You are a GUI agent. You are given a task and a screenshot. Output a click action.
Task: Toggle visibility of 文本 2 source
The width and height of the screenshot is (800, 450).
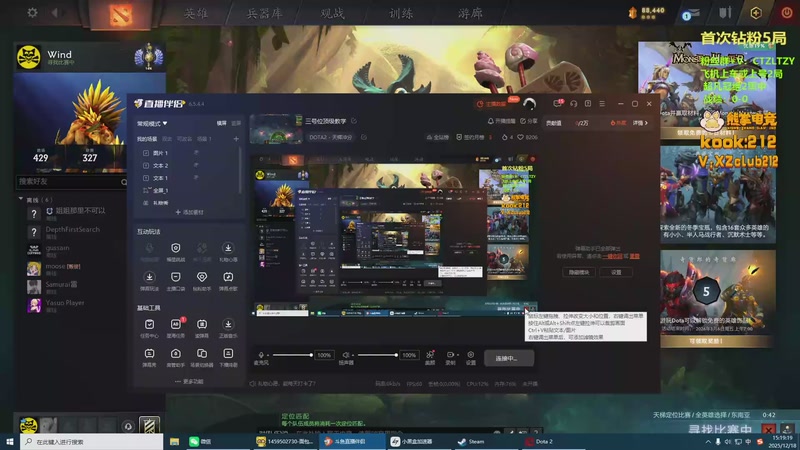(196, 165)
